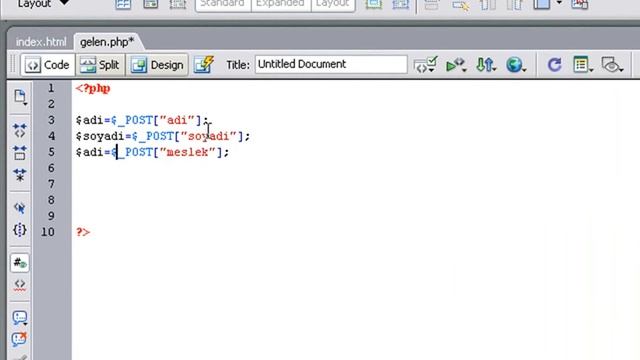Select the gelen.php* document tab
This screenshot has height=360, width=640.
[107, 42]
